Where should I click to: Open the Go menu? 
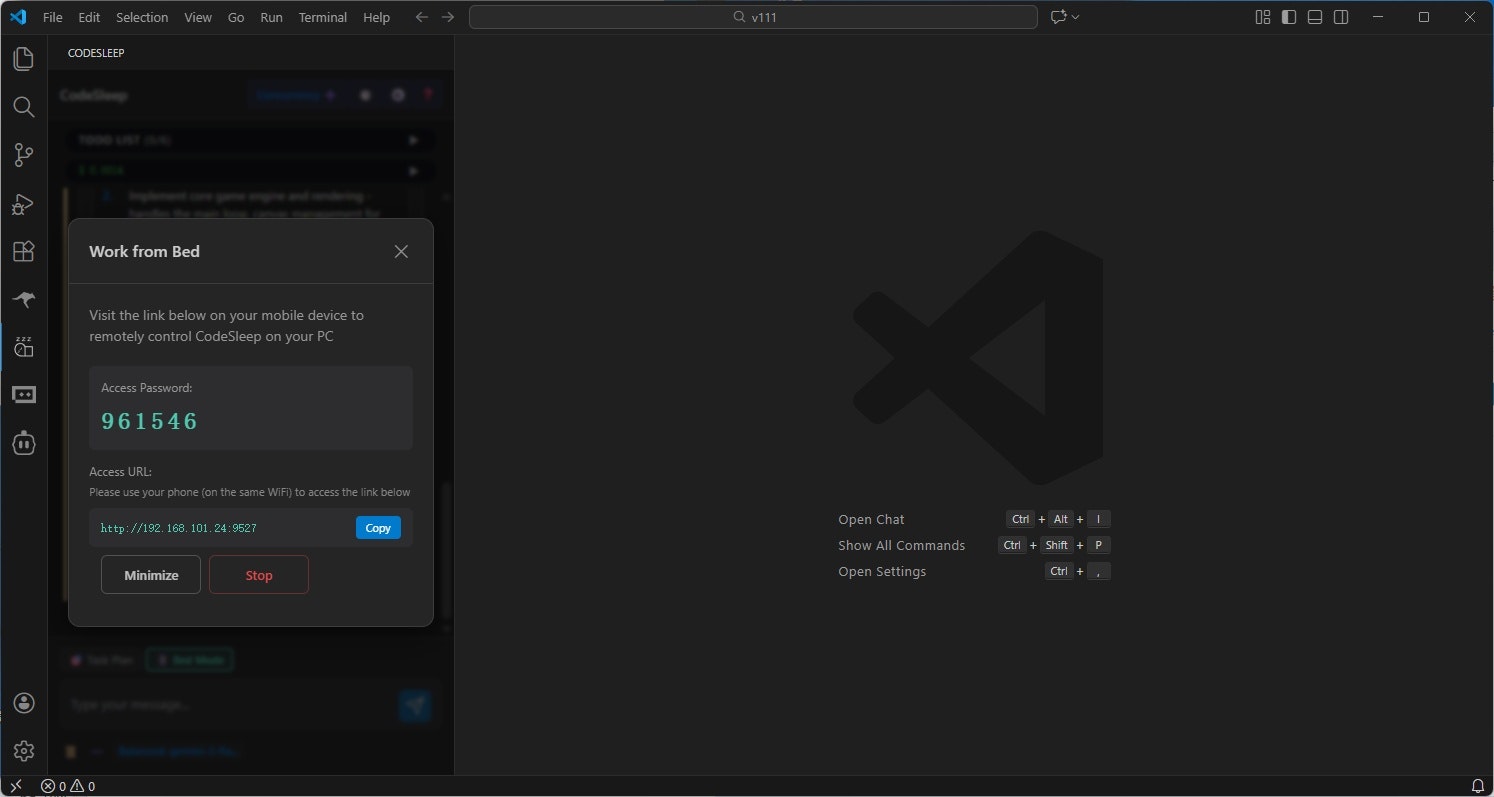coord(236,17)
